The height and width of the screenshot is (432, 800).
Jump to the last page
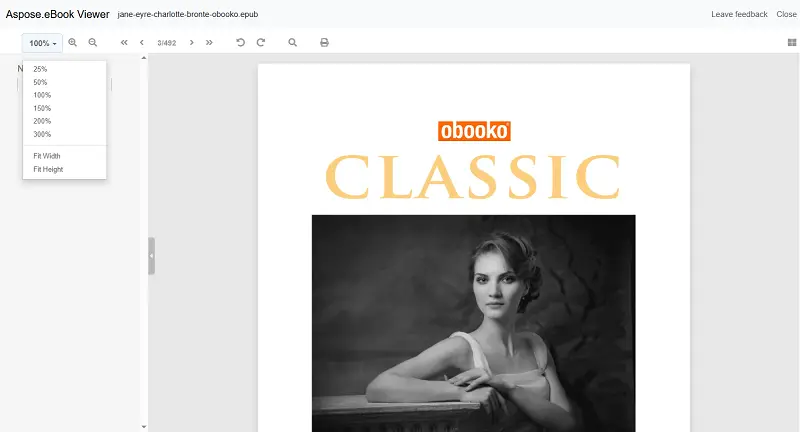(x=209, y=43)
